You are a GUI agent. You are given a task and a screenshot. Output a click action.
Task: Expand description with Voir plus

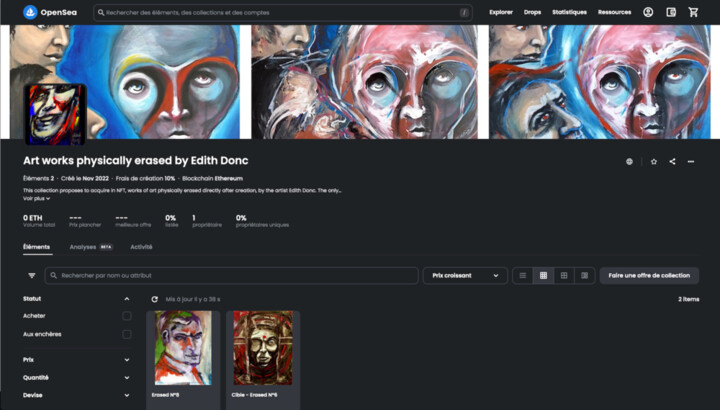coord(36,198)
